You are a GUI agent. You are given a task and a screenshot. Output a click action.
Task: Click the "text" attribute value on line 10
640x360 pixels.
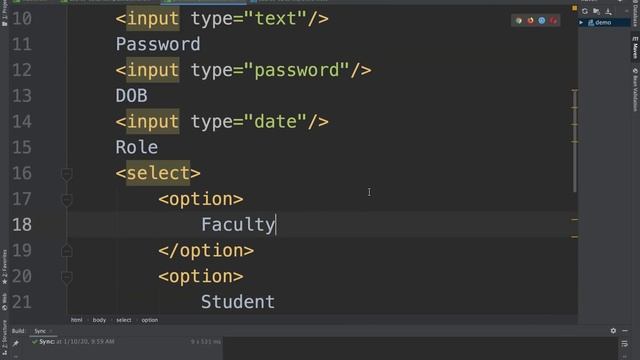(x=275, y=18)
